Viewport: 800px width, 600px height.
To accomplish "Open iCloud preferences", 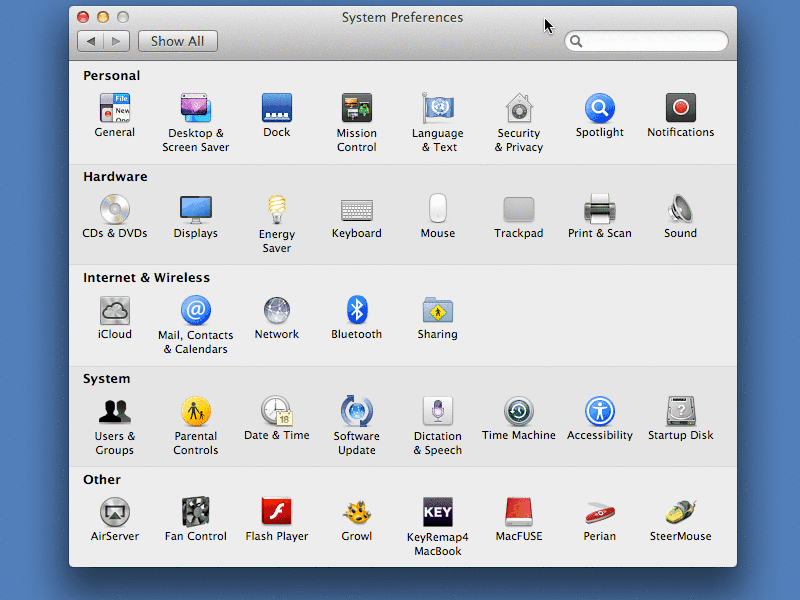I will [115, 311].
